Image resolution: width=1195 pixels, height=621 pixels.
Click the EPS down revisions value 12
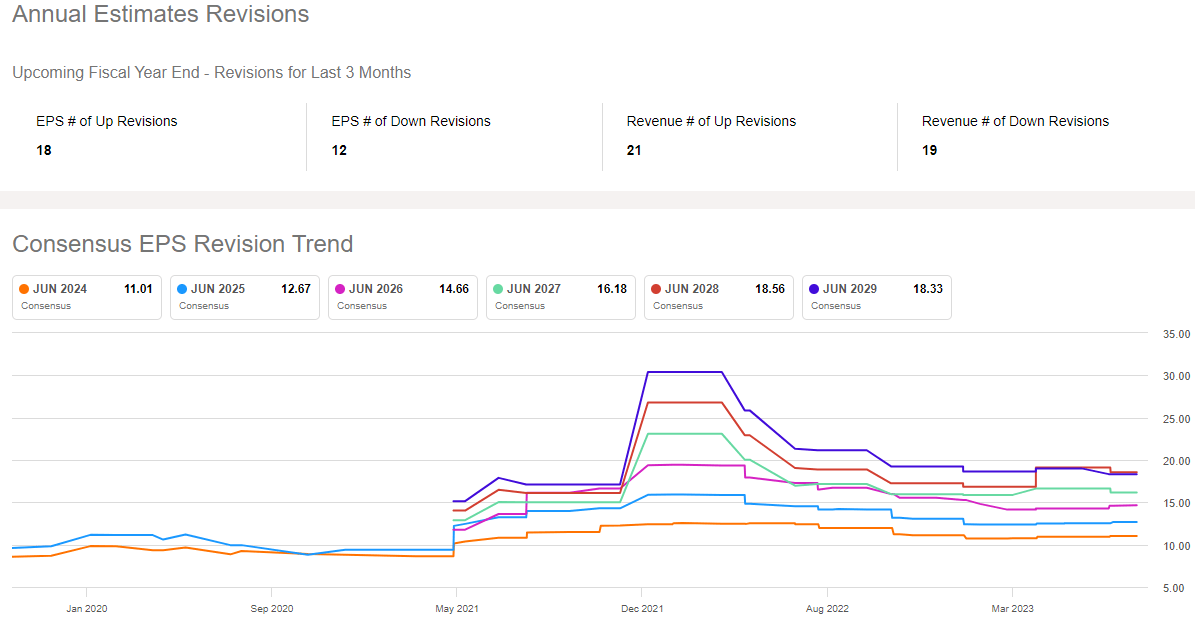[x=340, y=150]
